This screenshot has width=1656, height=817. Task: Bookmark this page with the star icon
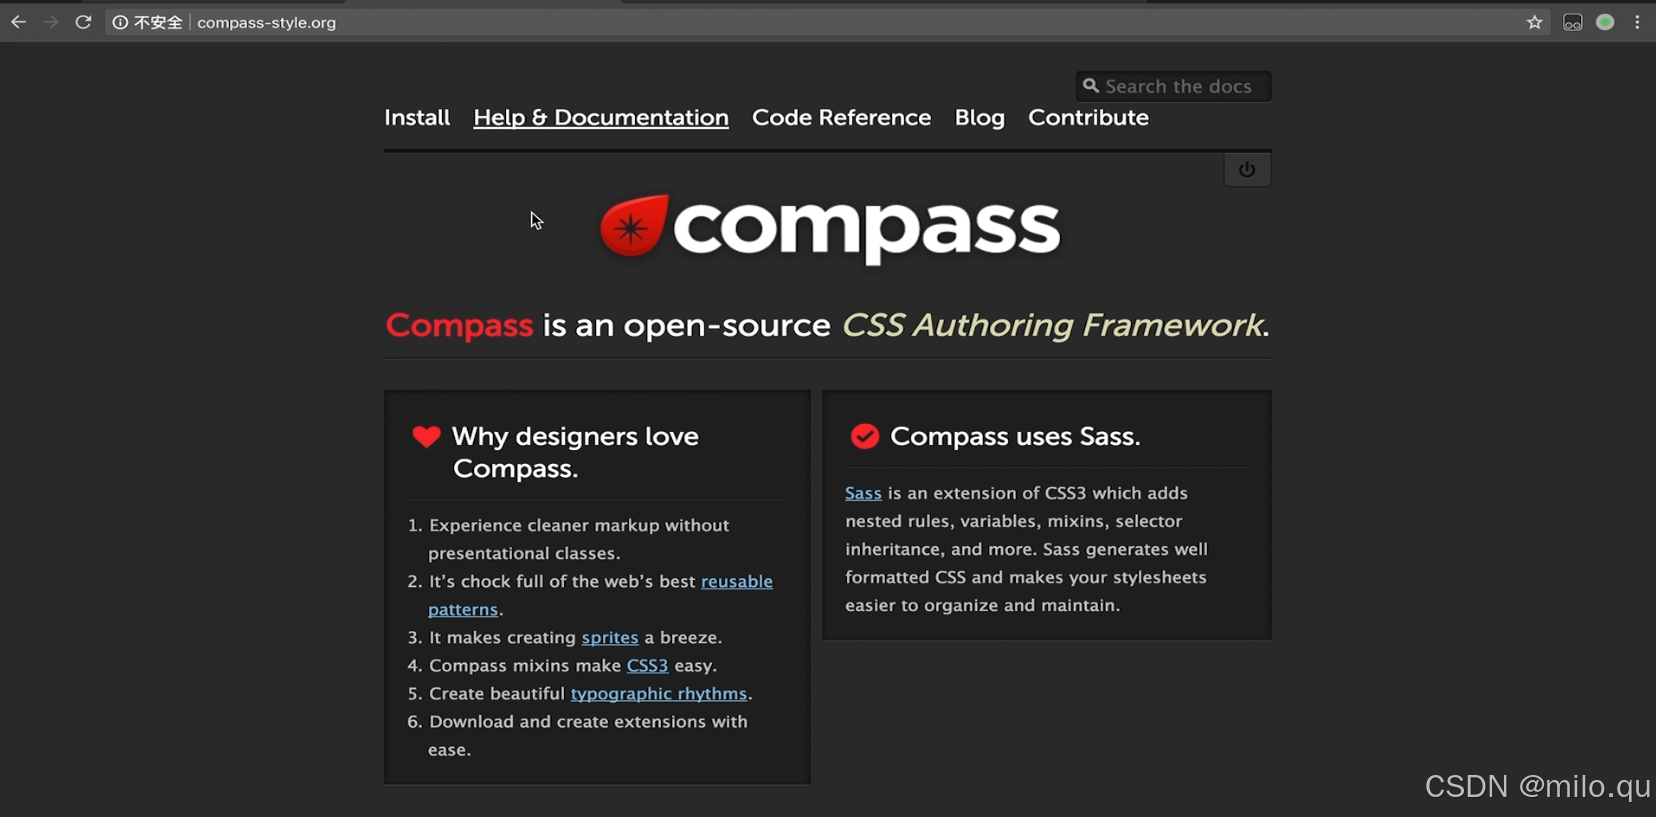point(1535,22)
